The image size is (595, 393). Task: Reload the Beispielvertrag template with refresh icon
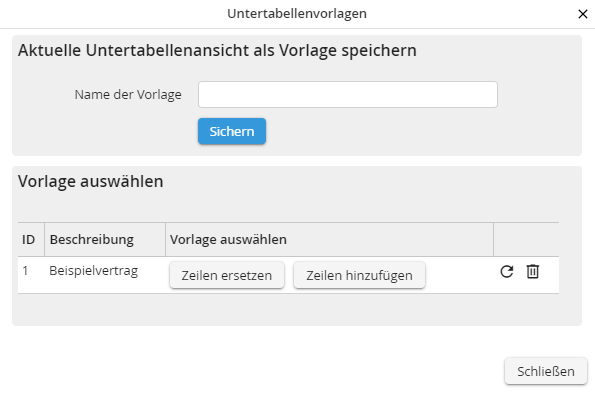pos(507,272)
